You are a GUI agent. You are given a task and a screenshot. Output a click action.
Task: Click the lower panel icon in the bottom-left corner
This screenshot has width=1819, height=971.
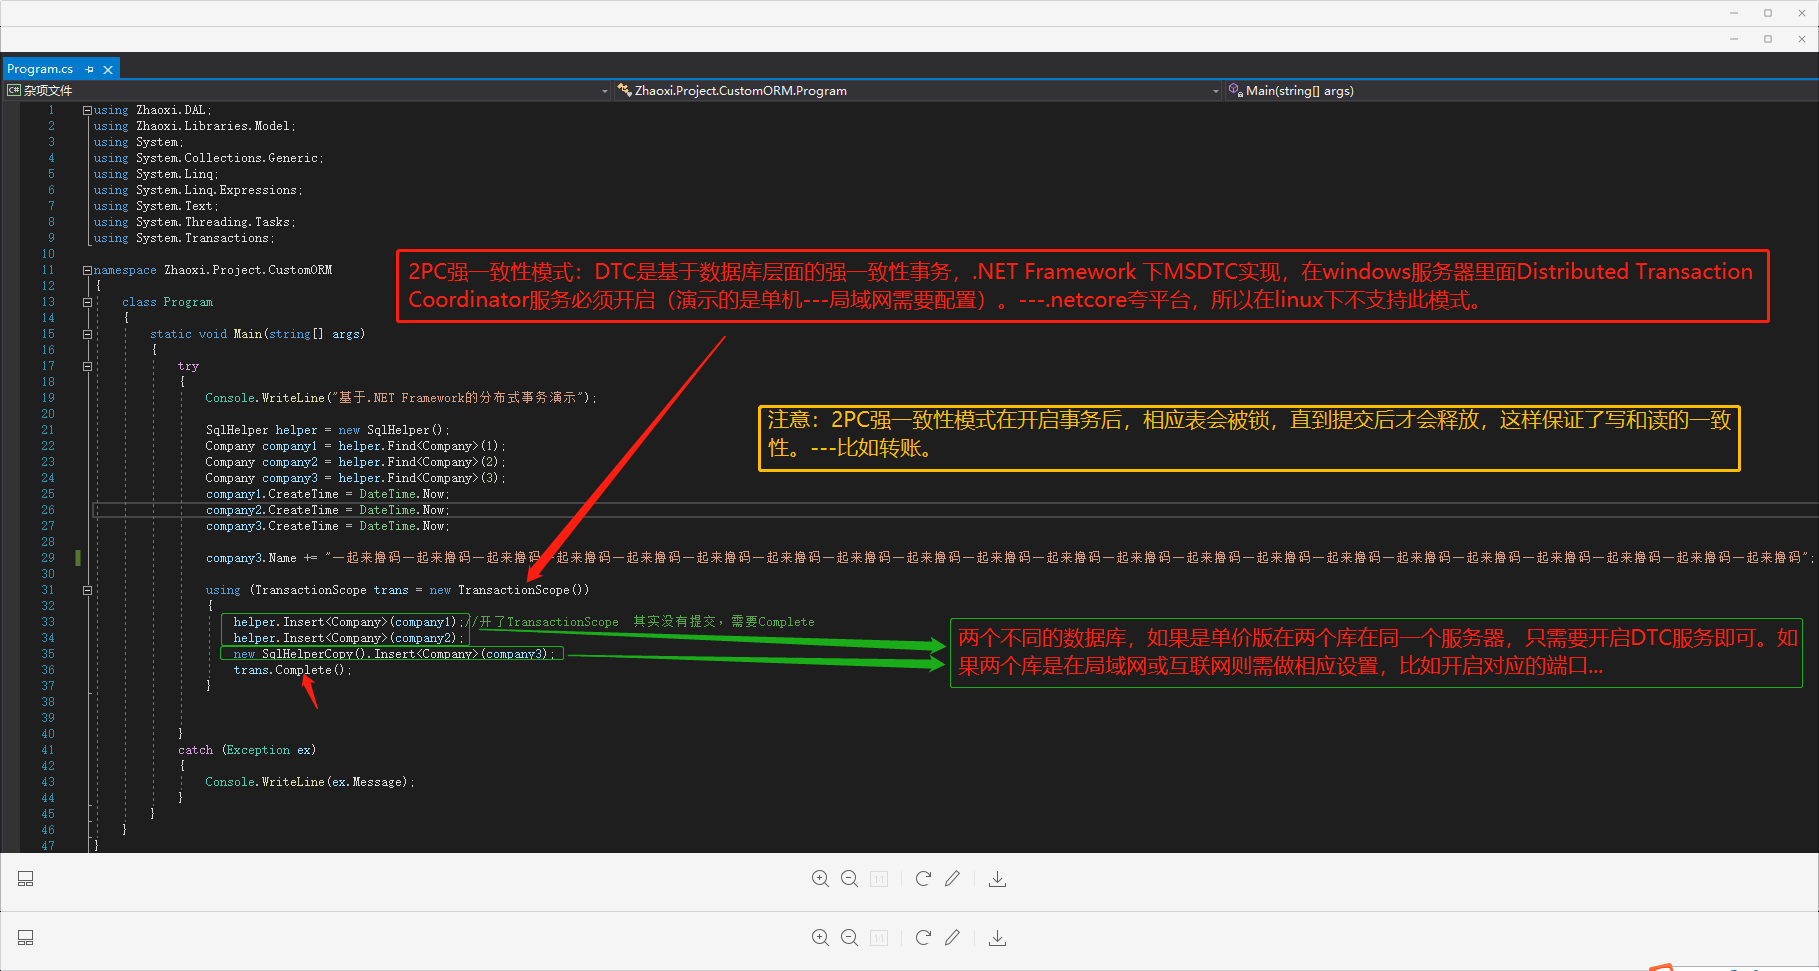[25, 937]
